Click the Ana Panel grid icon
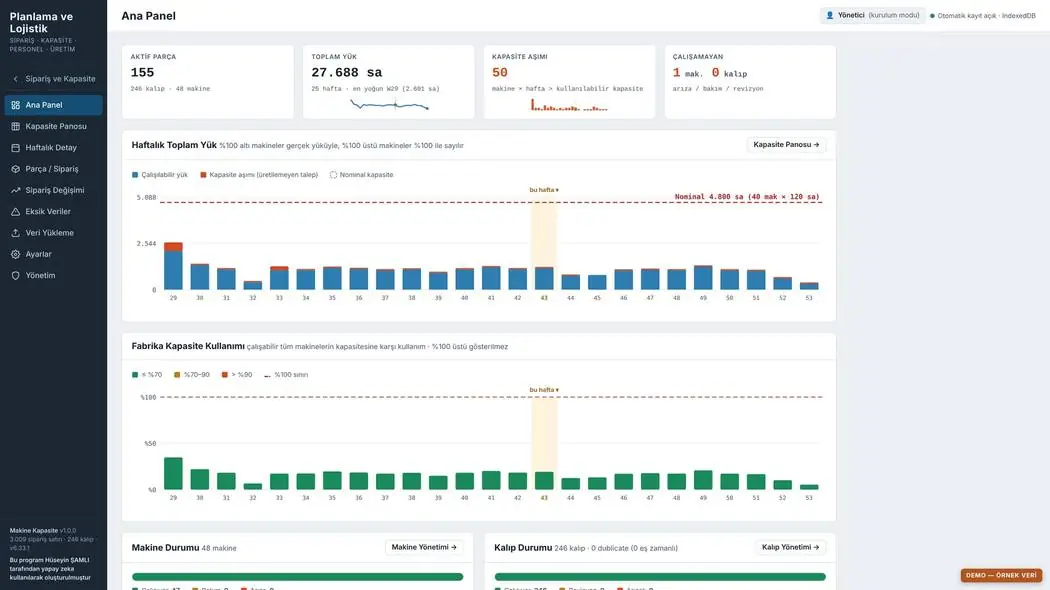Screen dimensions: 1050x590 click(x=15, y=105)
